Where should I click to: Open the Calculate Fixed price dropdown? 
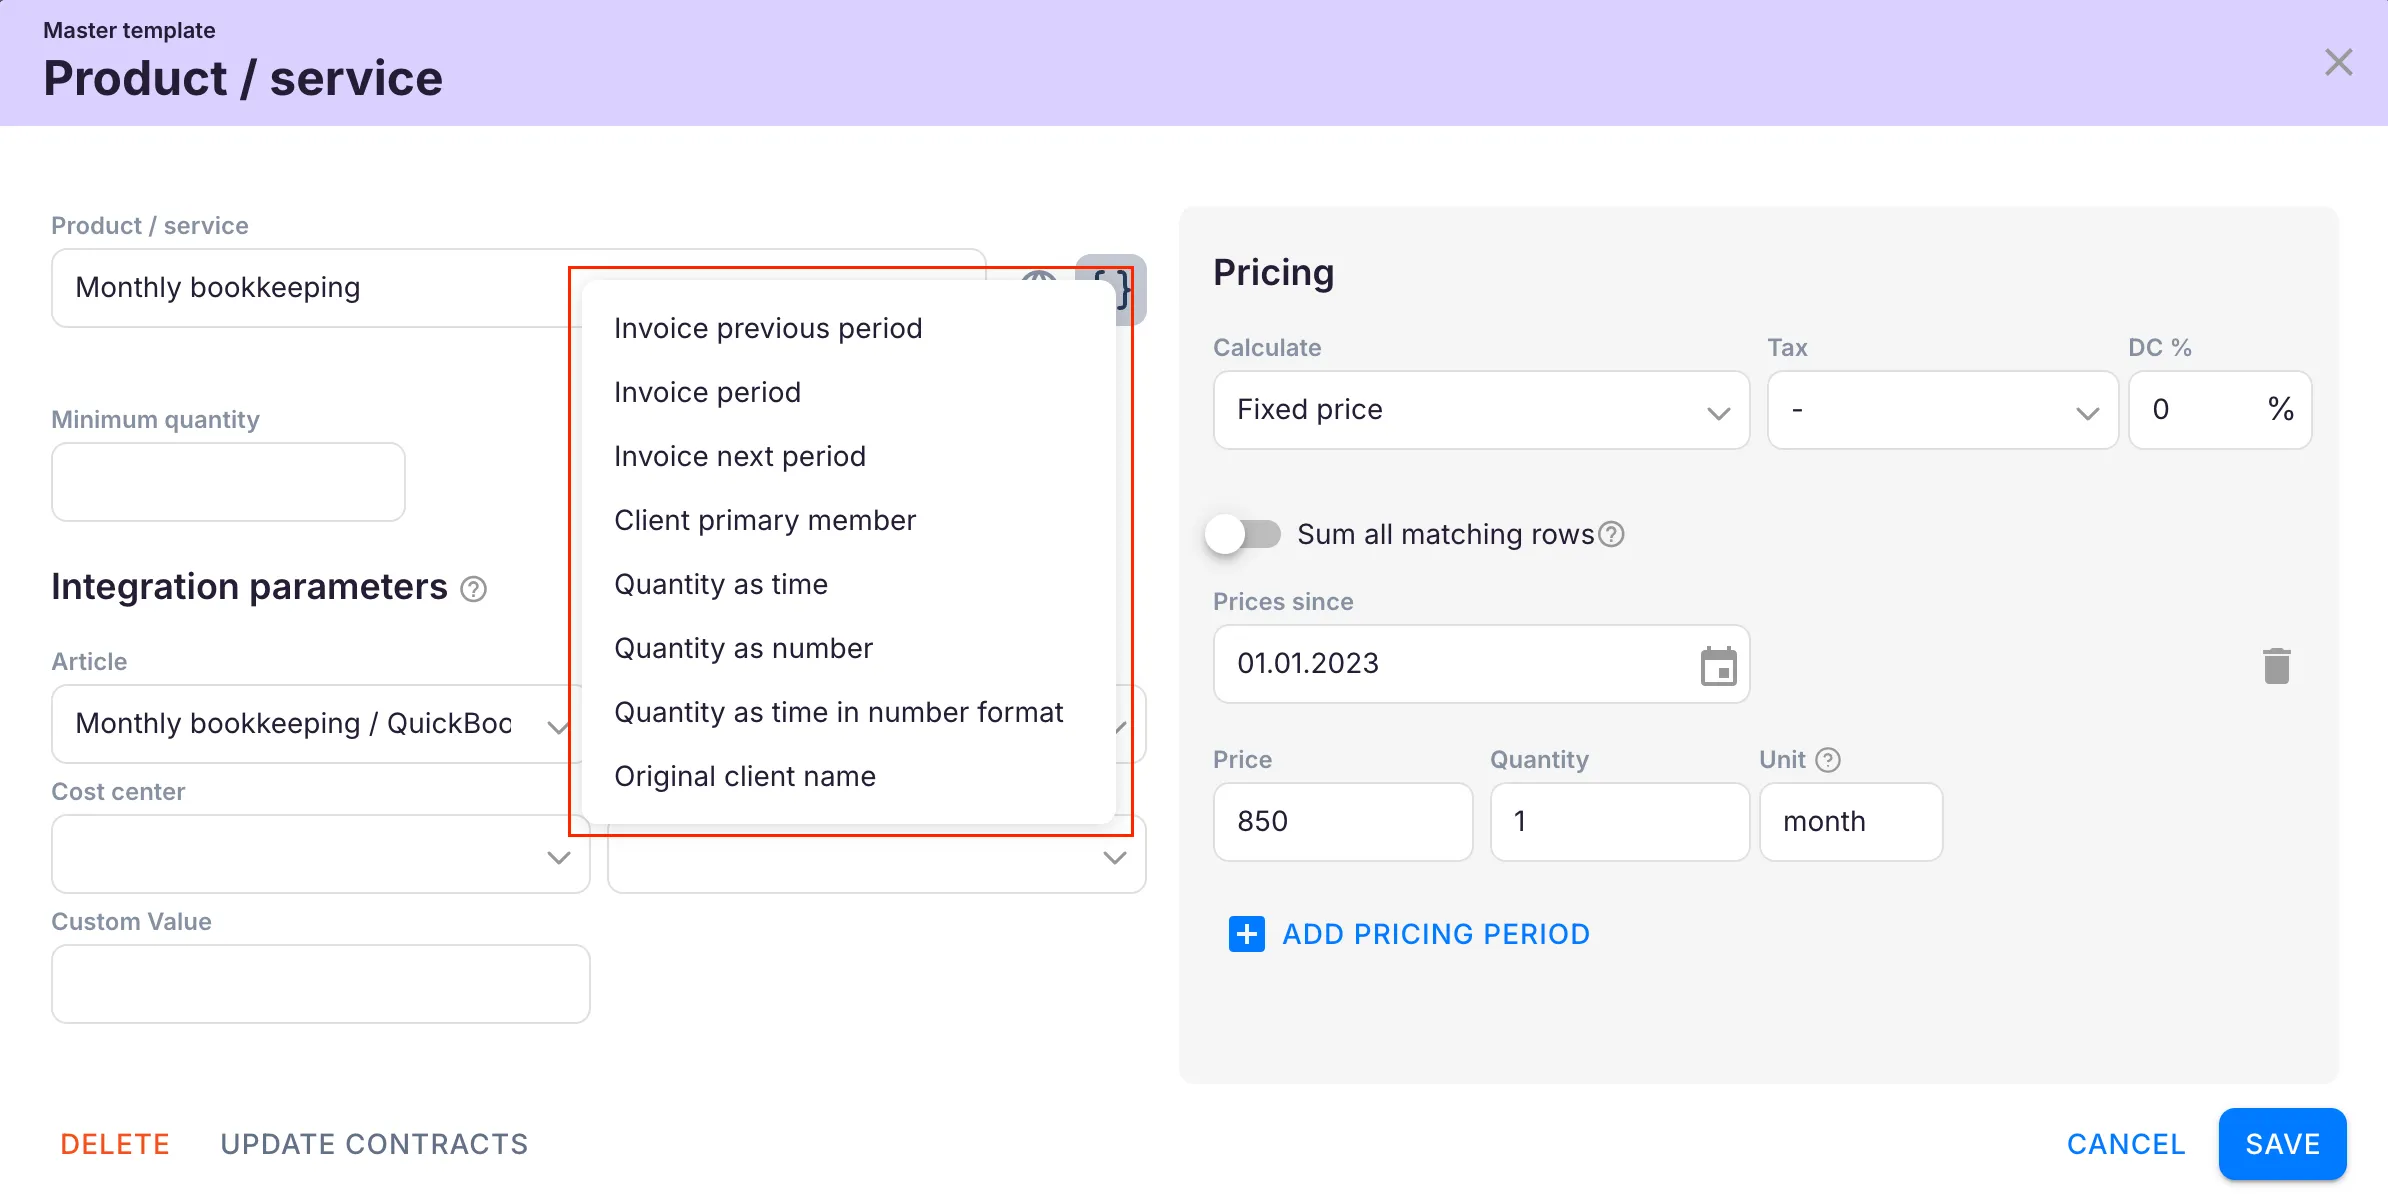pos(1480,411)
